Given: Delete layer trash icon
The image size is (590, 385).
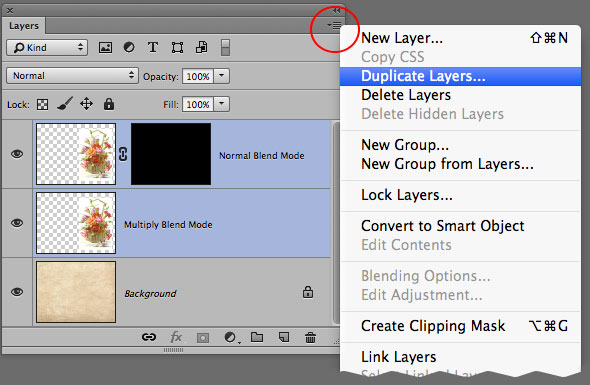Looking at the screenshot, I should point(310,337).
